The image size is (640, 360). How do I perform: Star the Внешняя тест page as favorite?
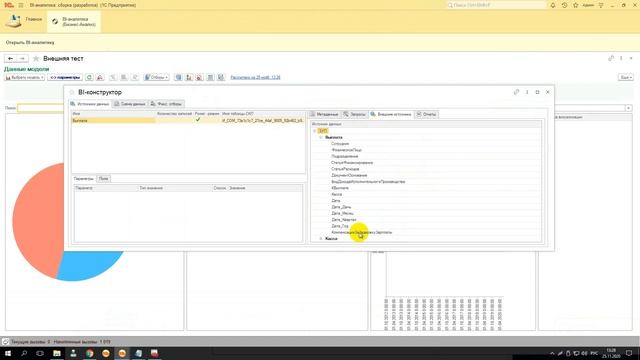click(x=36, y=59)
